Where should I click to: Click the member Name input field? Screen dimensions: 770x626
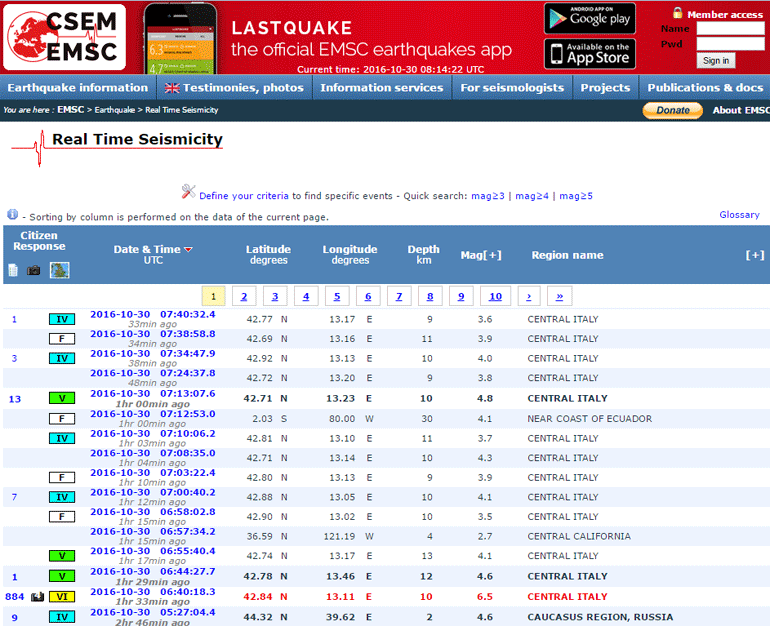point(730,29)
